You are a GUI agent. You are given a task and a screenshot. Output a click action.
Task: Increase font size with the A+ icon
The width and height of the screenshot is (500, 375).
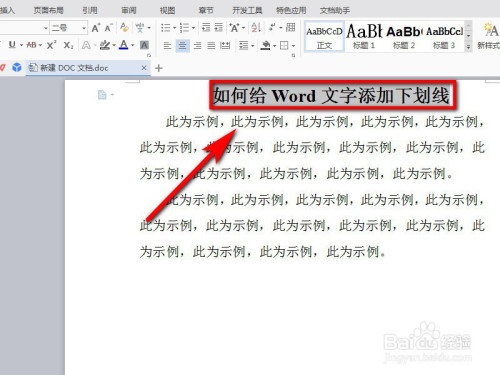point(96,28)
